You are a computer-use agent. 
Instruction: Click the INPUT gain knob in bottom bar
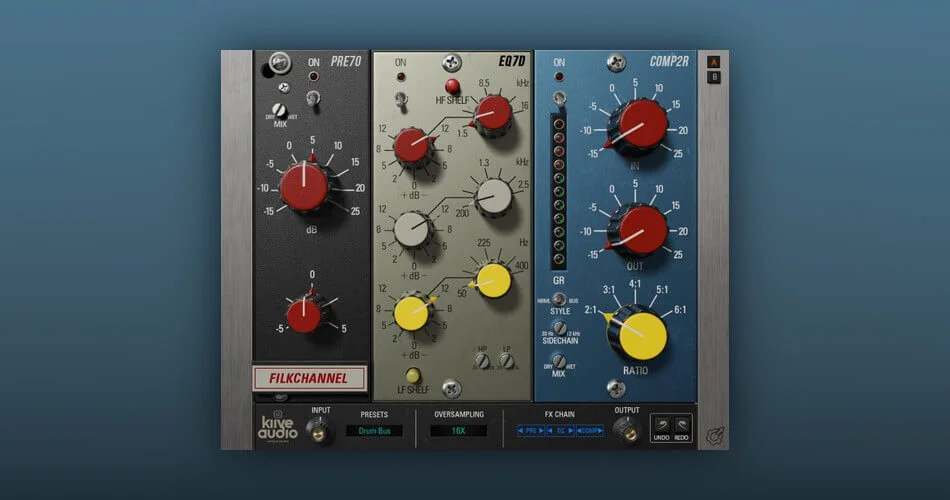point(319,430)
